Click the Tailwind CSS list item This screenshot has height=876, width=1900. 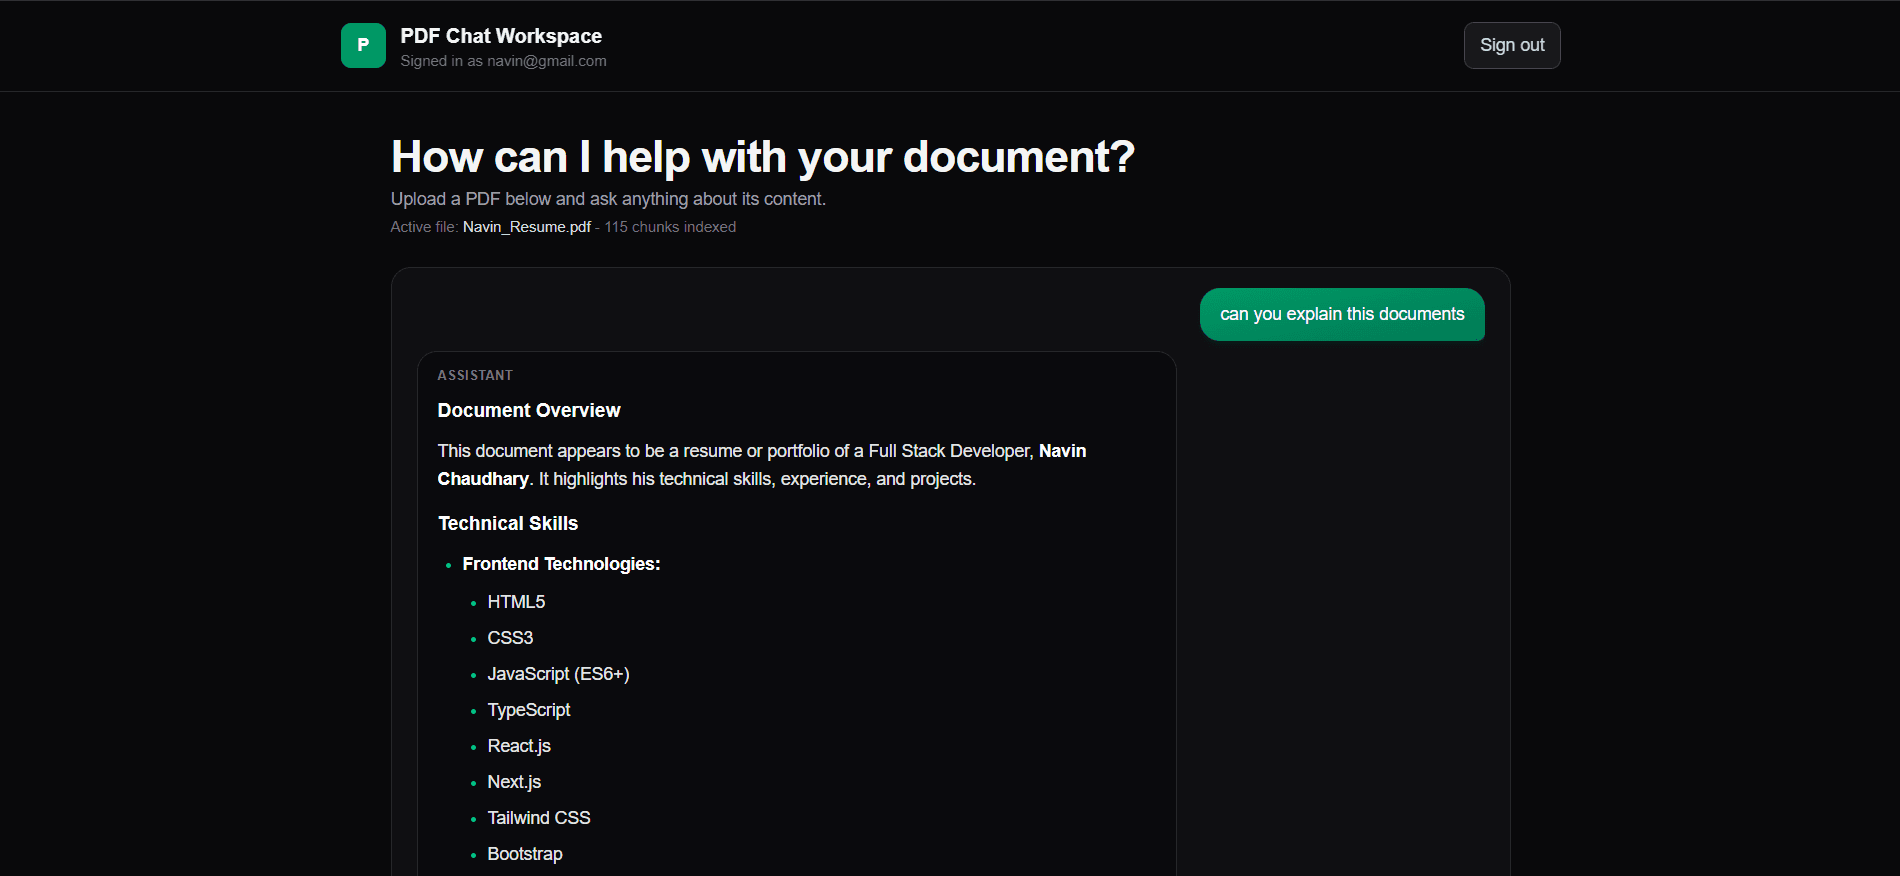pos(539,818)
